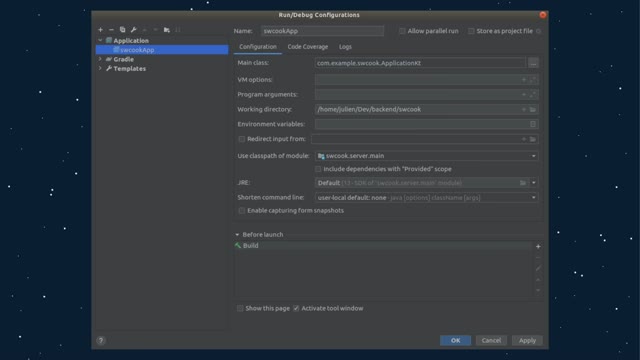The height and width of the screenshot is (360, 640).
Task: Browse main class with ellipsis button
Action: [x=533, y=63]
